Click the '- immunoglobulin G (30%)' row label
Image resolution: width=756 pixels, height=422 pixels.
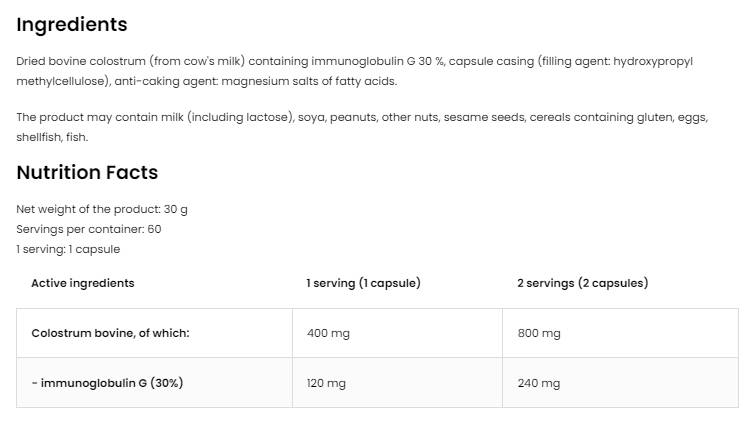coord(107,383)
